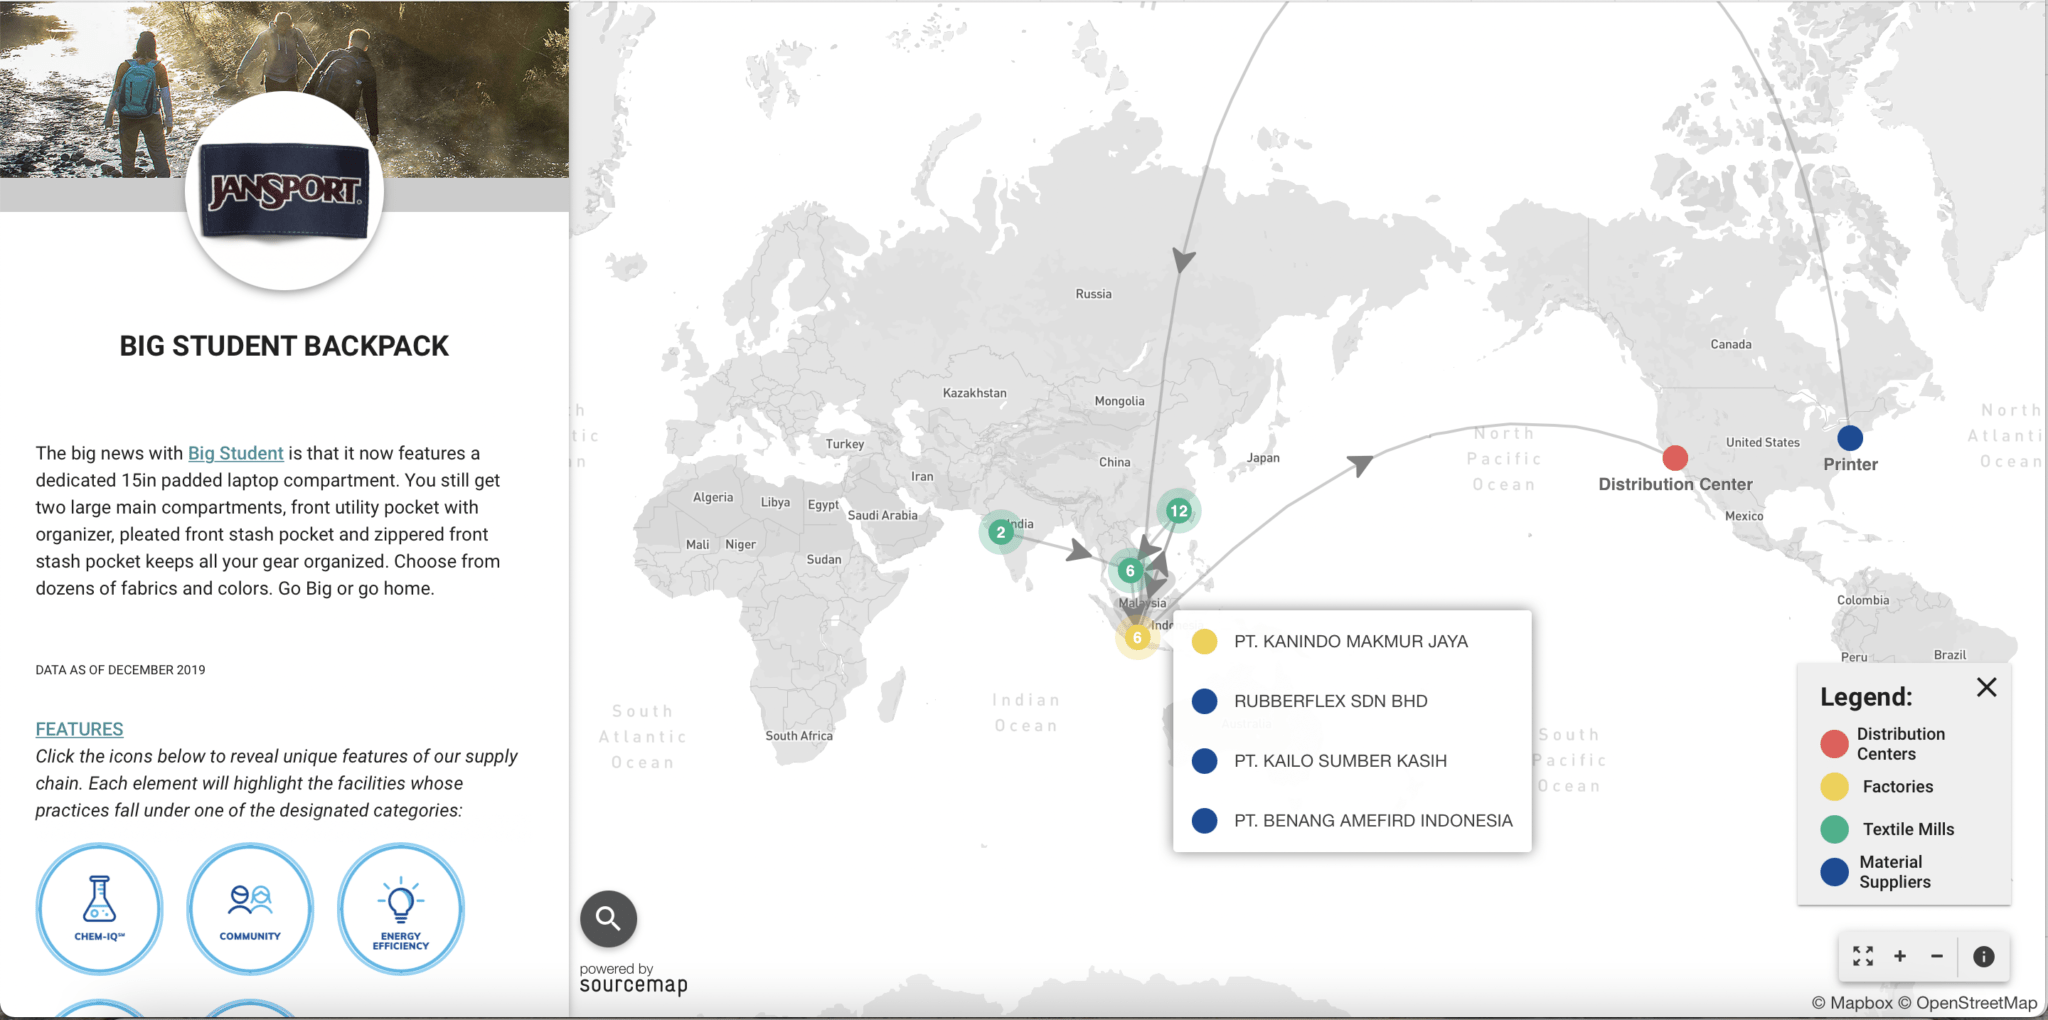Click the Distribution Center map label
2048x1020 pixels.
tap(1675, 484)
